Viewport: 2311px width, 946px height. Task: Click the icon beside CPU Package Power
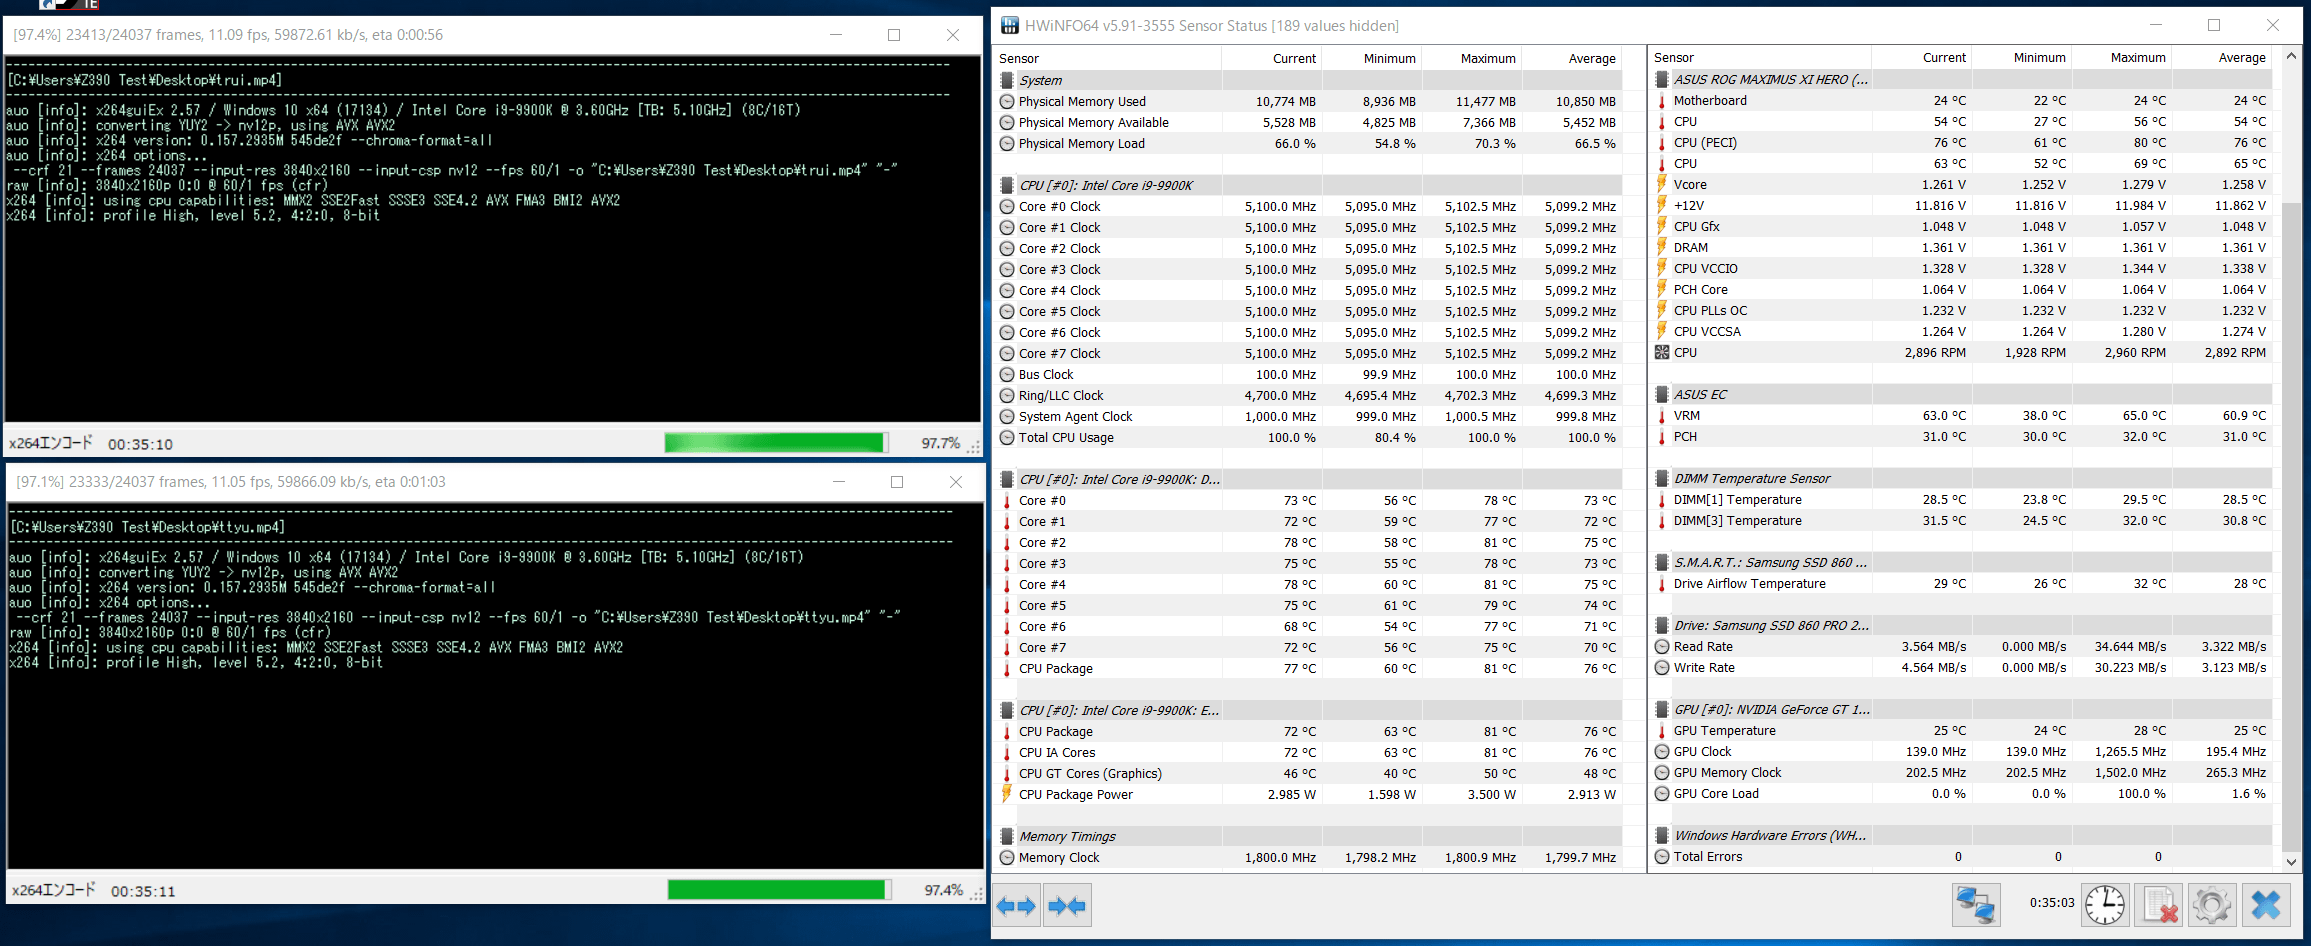pyautogui.click(x=1007, y=794)
